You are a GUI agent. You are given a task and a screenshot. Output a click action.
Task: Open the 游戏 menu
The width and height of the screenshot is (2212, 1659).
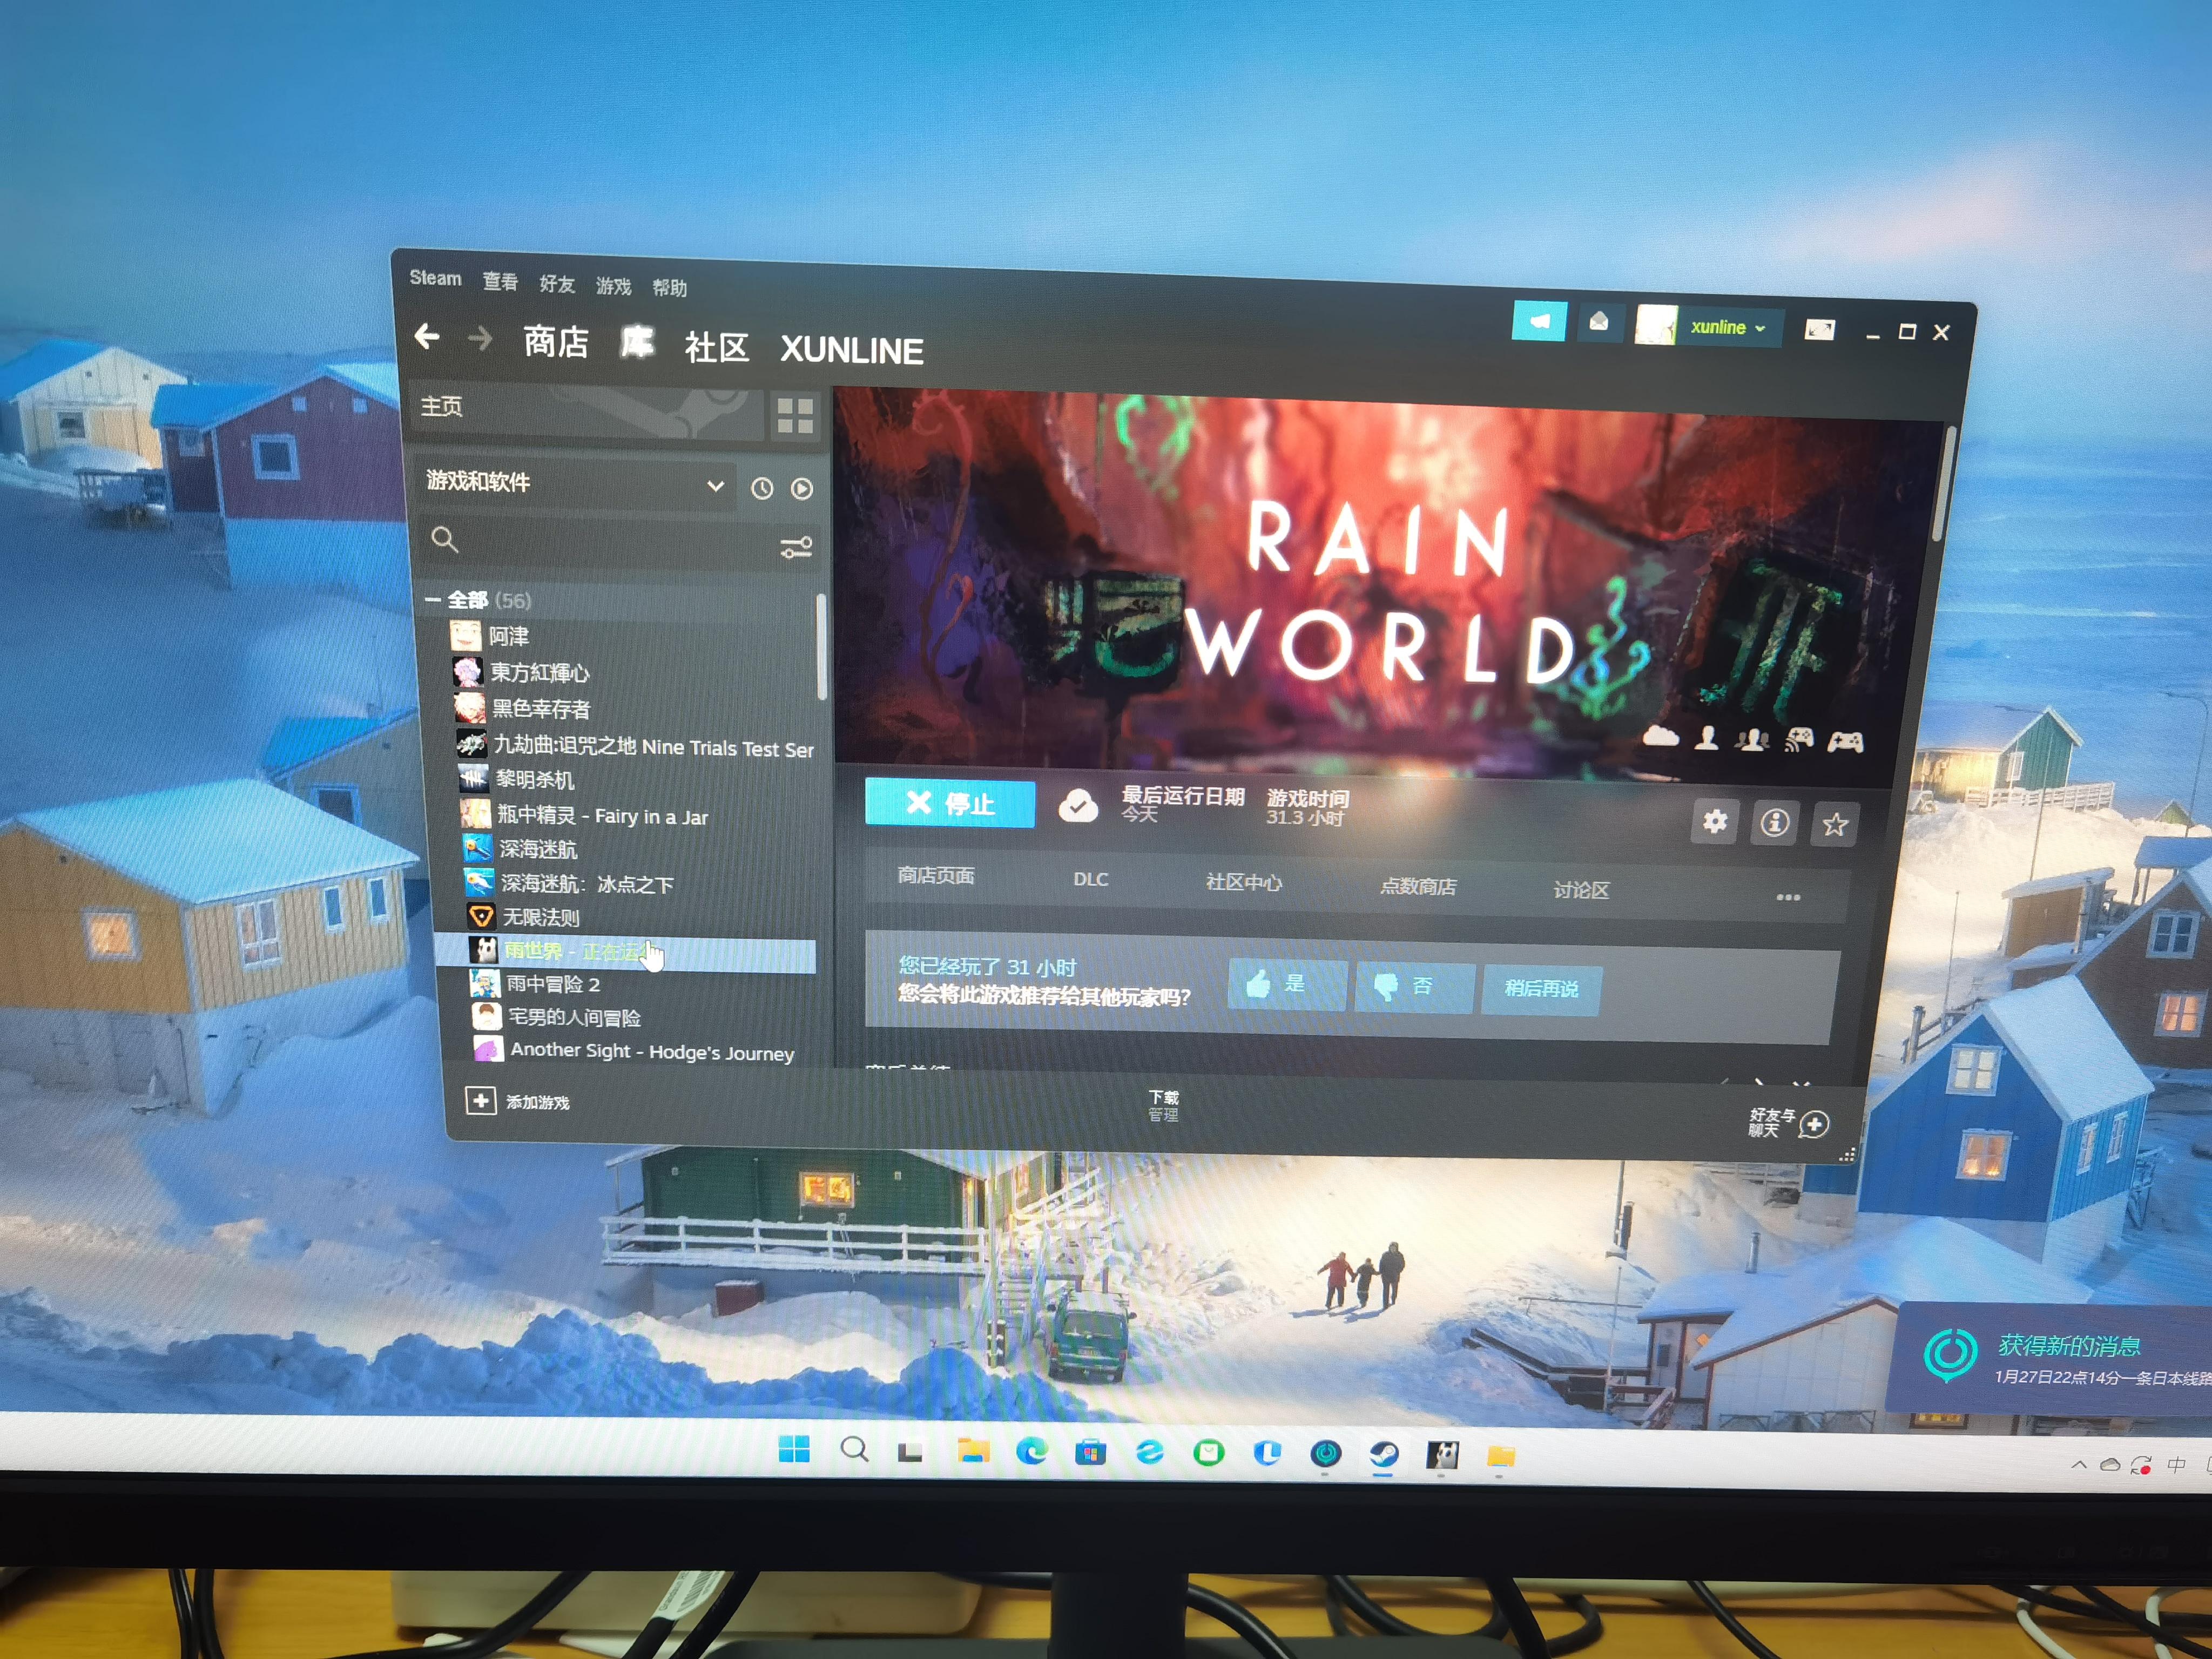(x=613, y=286)
